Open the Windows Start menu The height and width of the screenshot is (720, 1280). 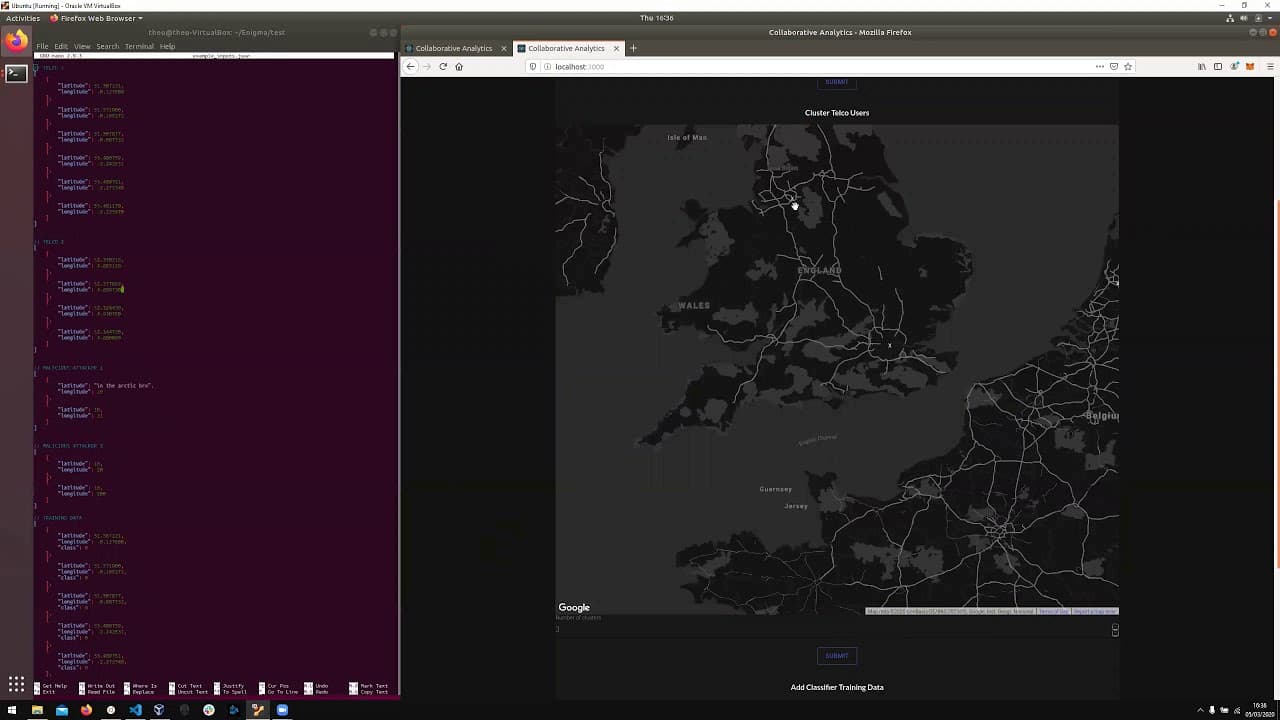[13, 710]
